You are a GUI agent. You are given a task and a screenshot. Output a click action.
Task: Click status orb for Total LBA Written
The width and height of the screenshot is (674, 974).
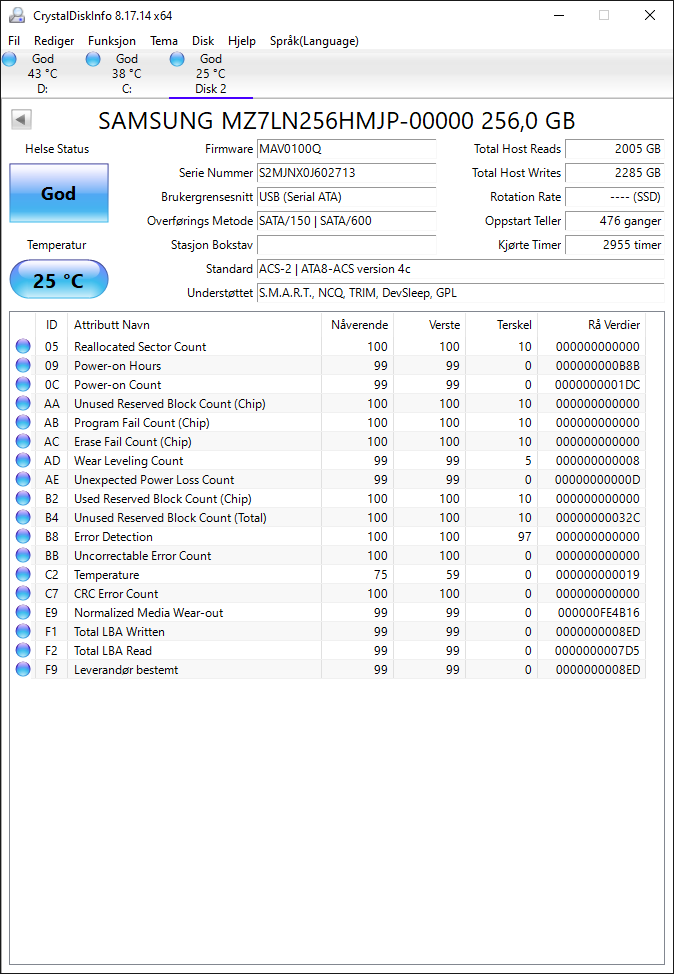[x=23, y=632]
